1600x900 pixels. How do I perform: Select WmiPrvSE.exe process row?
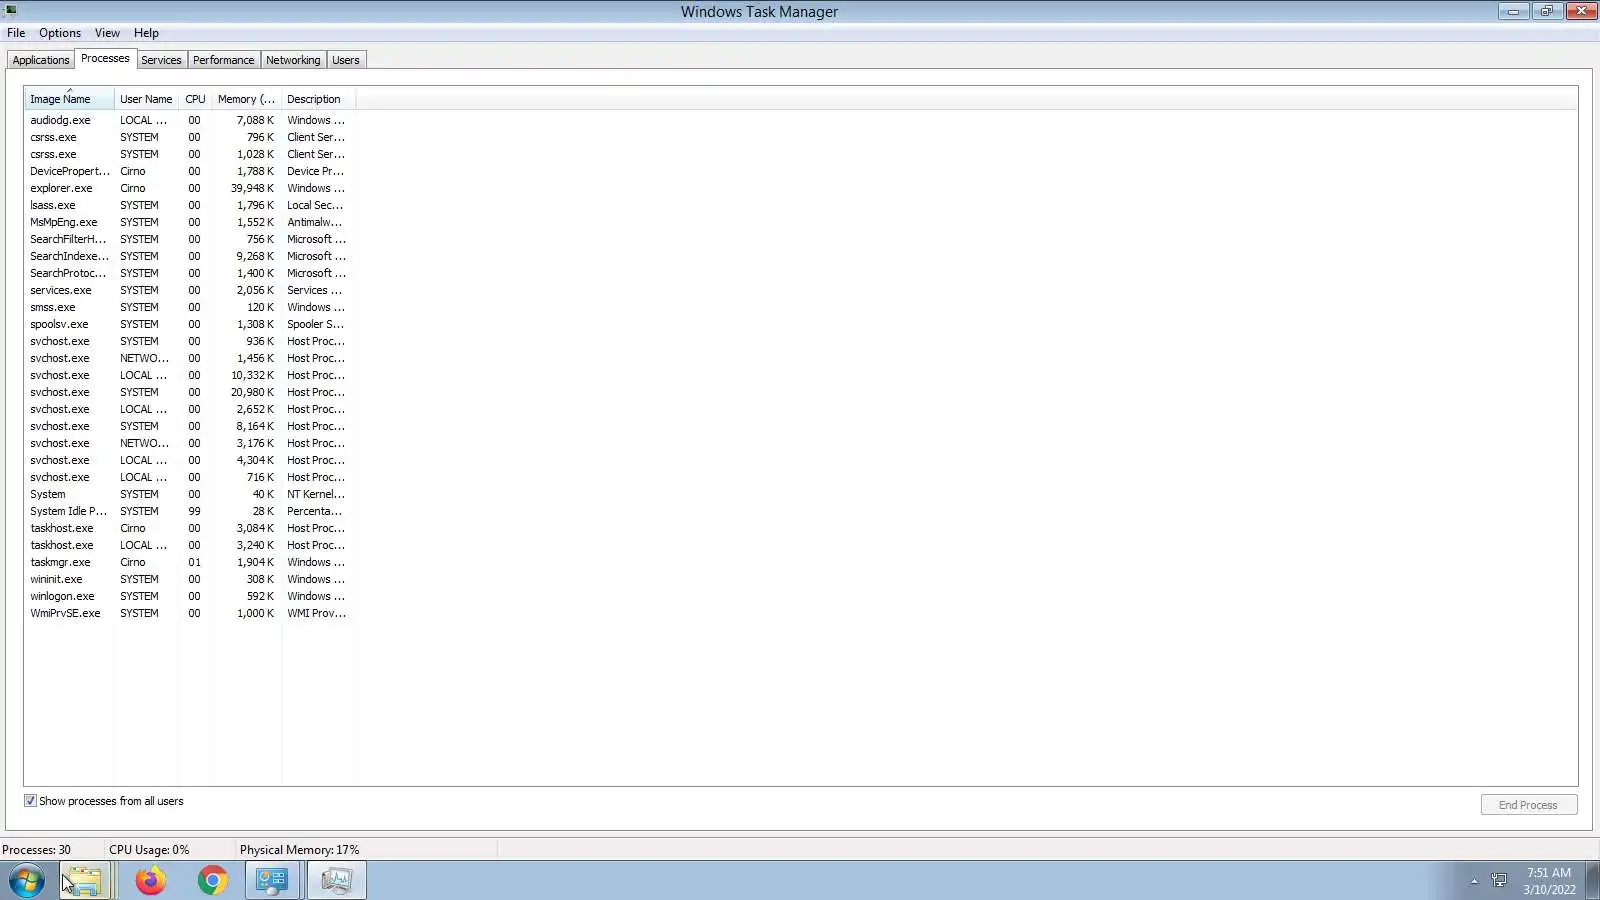190,613
